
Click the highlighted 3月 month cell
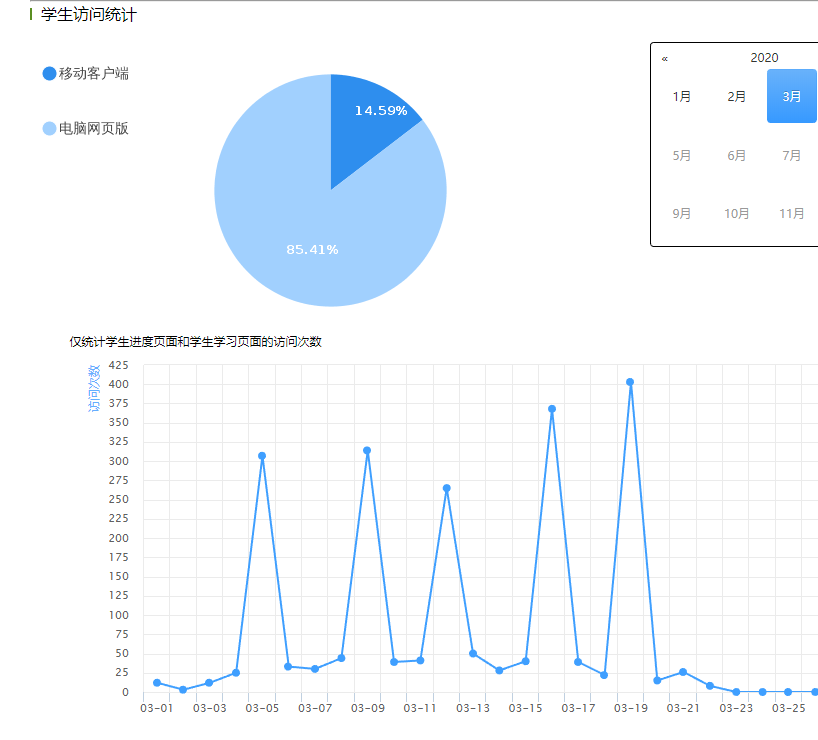tap(792, 97)
